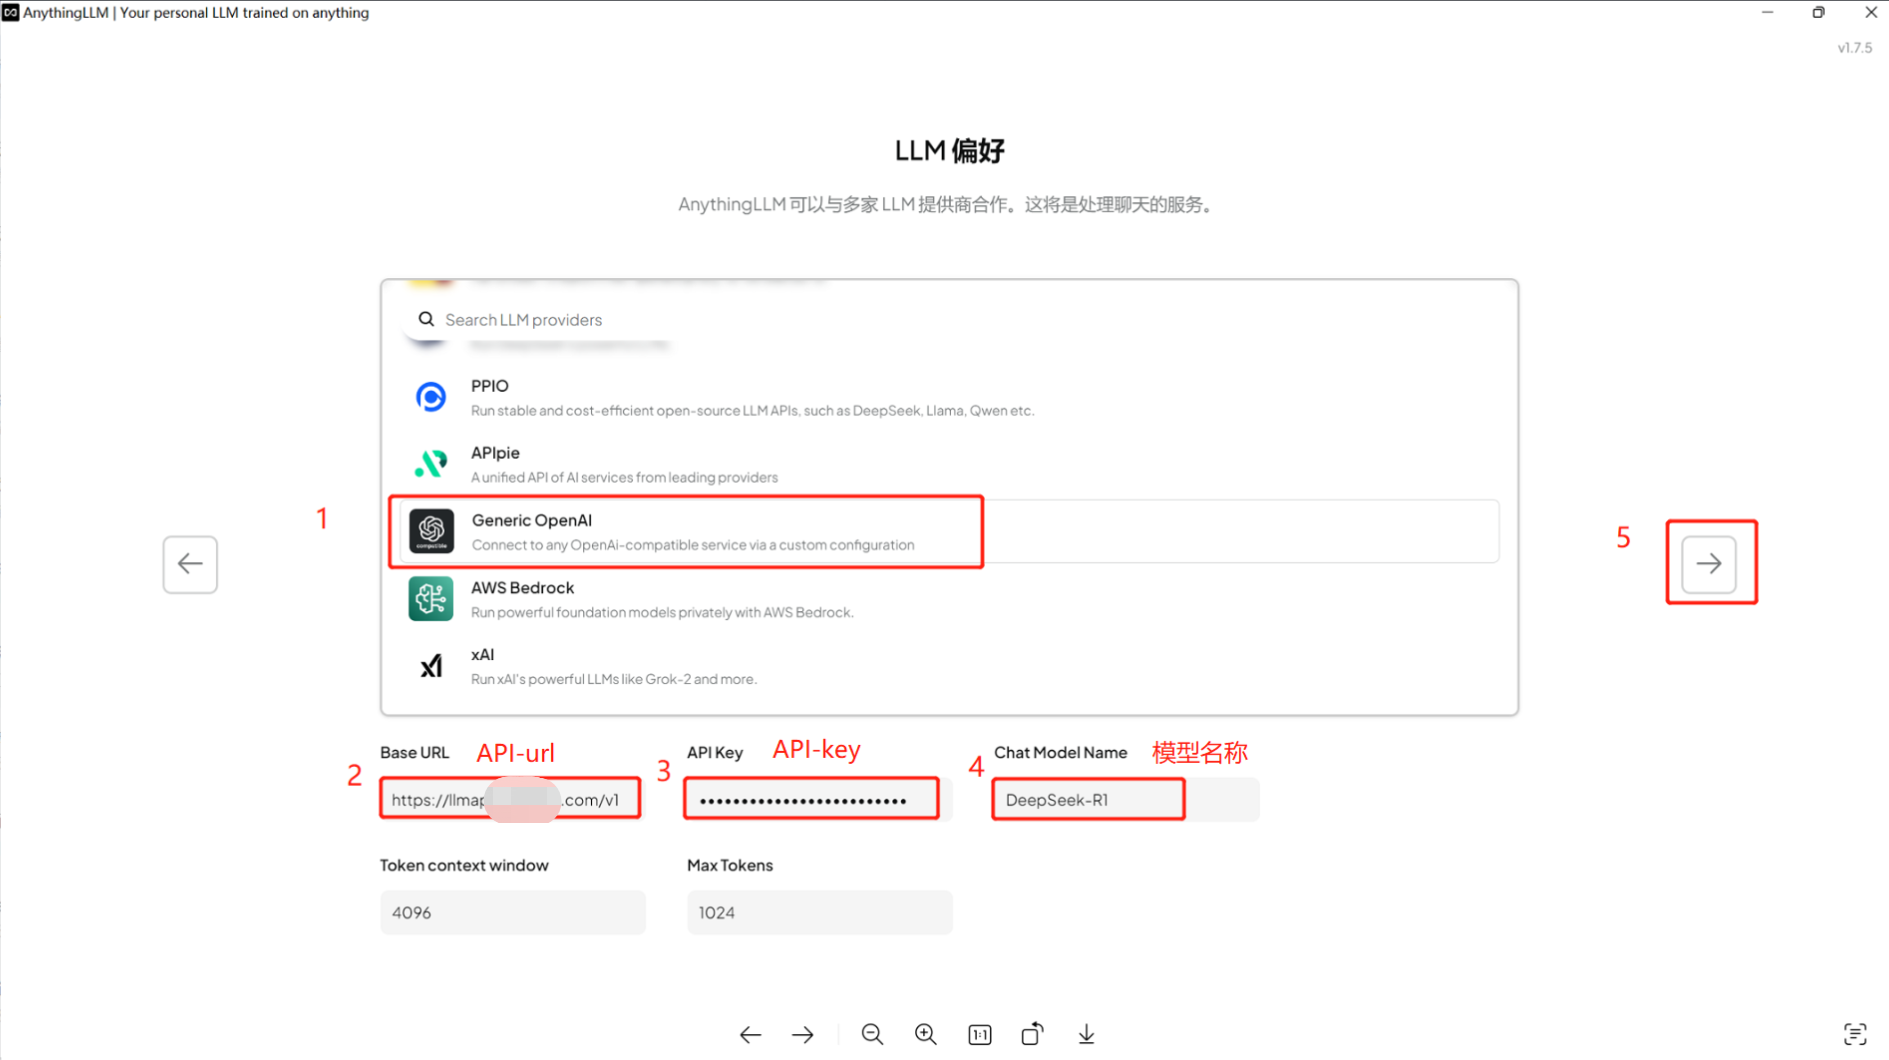Zoom in using viewer magnifier plus icon

[926, 1034]
